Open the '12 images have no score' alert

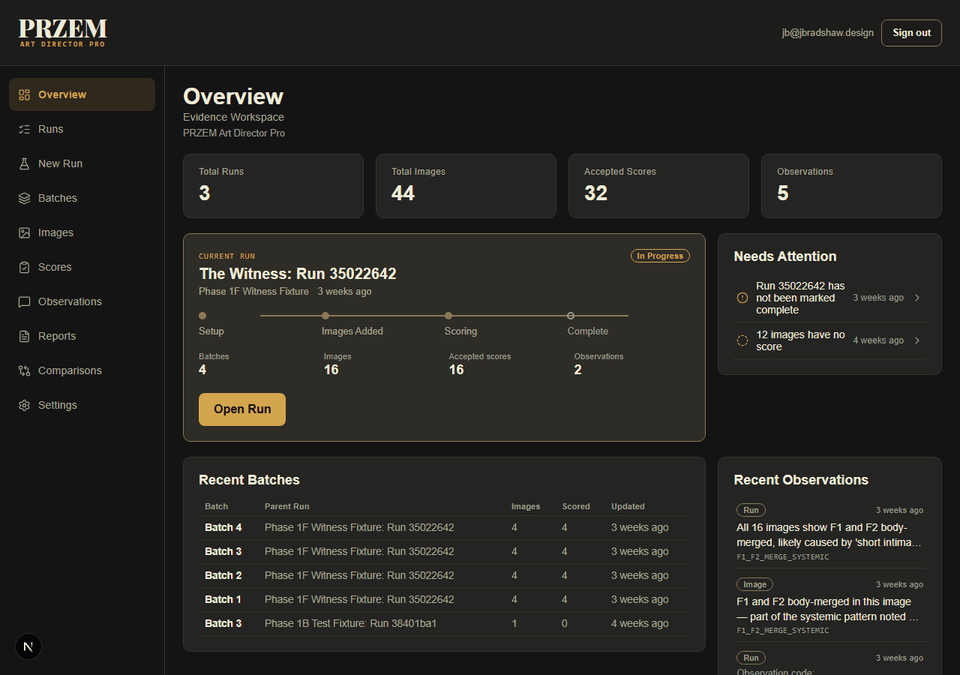pyautogui.click(x=830, y=341)
